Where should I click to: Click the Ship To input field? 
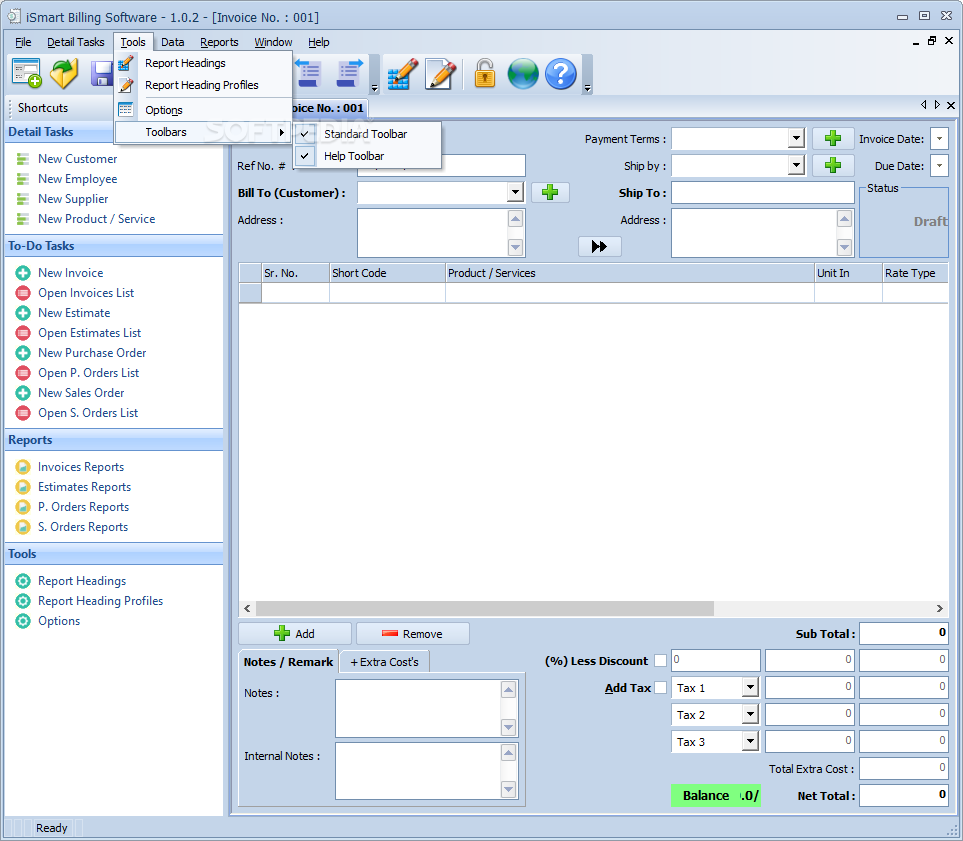763,192
